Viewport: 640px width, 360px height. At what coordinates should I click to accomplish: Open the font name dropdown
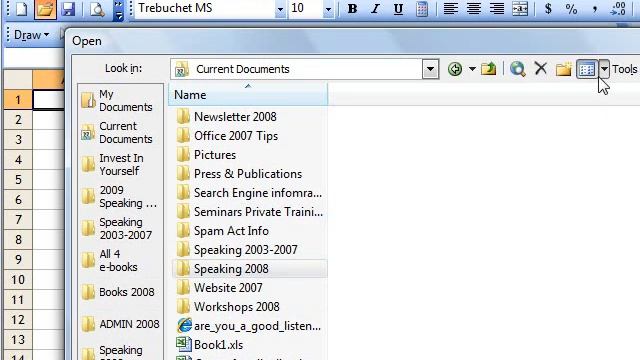[280, 9]
